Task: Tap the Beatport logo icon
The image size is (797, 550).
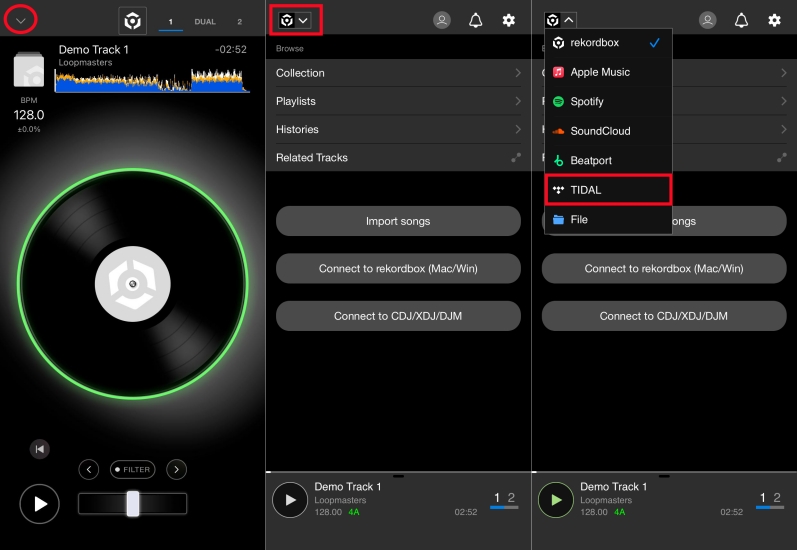Action: [558, 161]
